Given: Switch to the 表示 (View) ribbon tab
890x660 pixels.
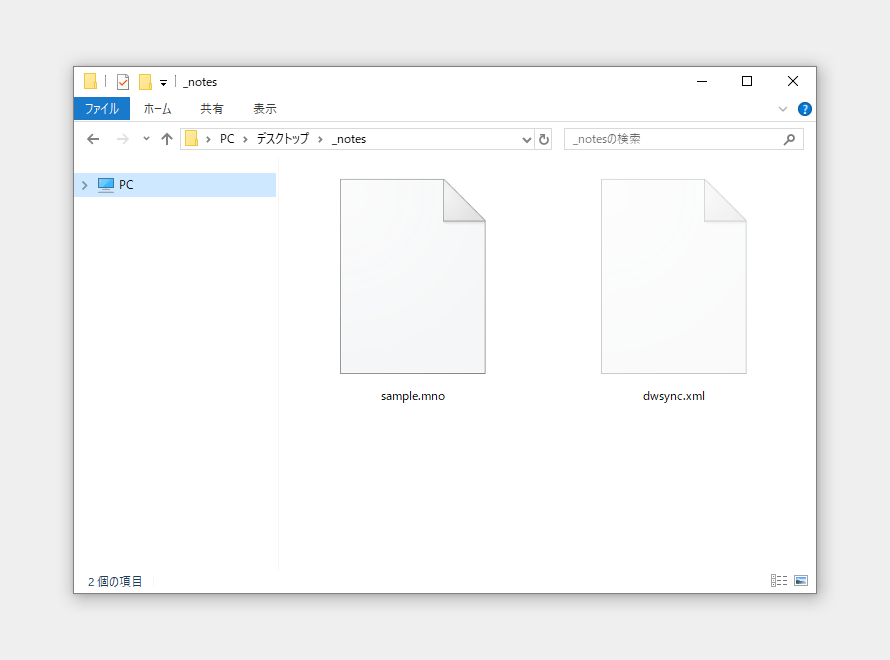Looking at the screenshot, I should [x=265, y=108].
